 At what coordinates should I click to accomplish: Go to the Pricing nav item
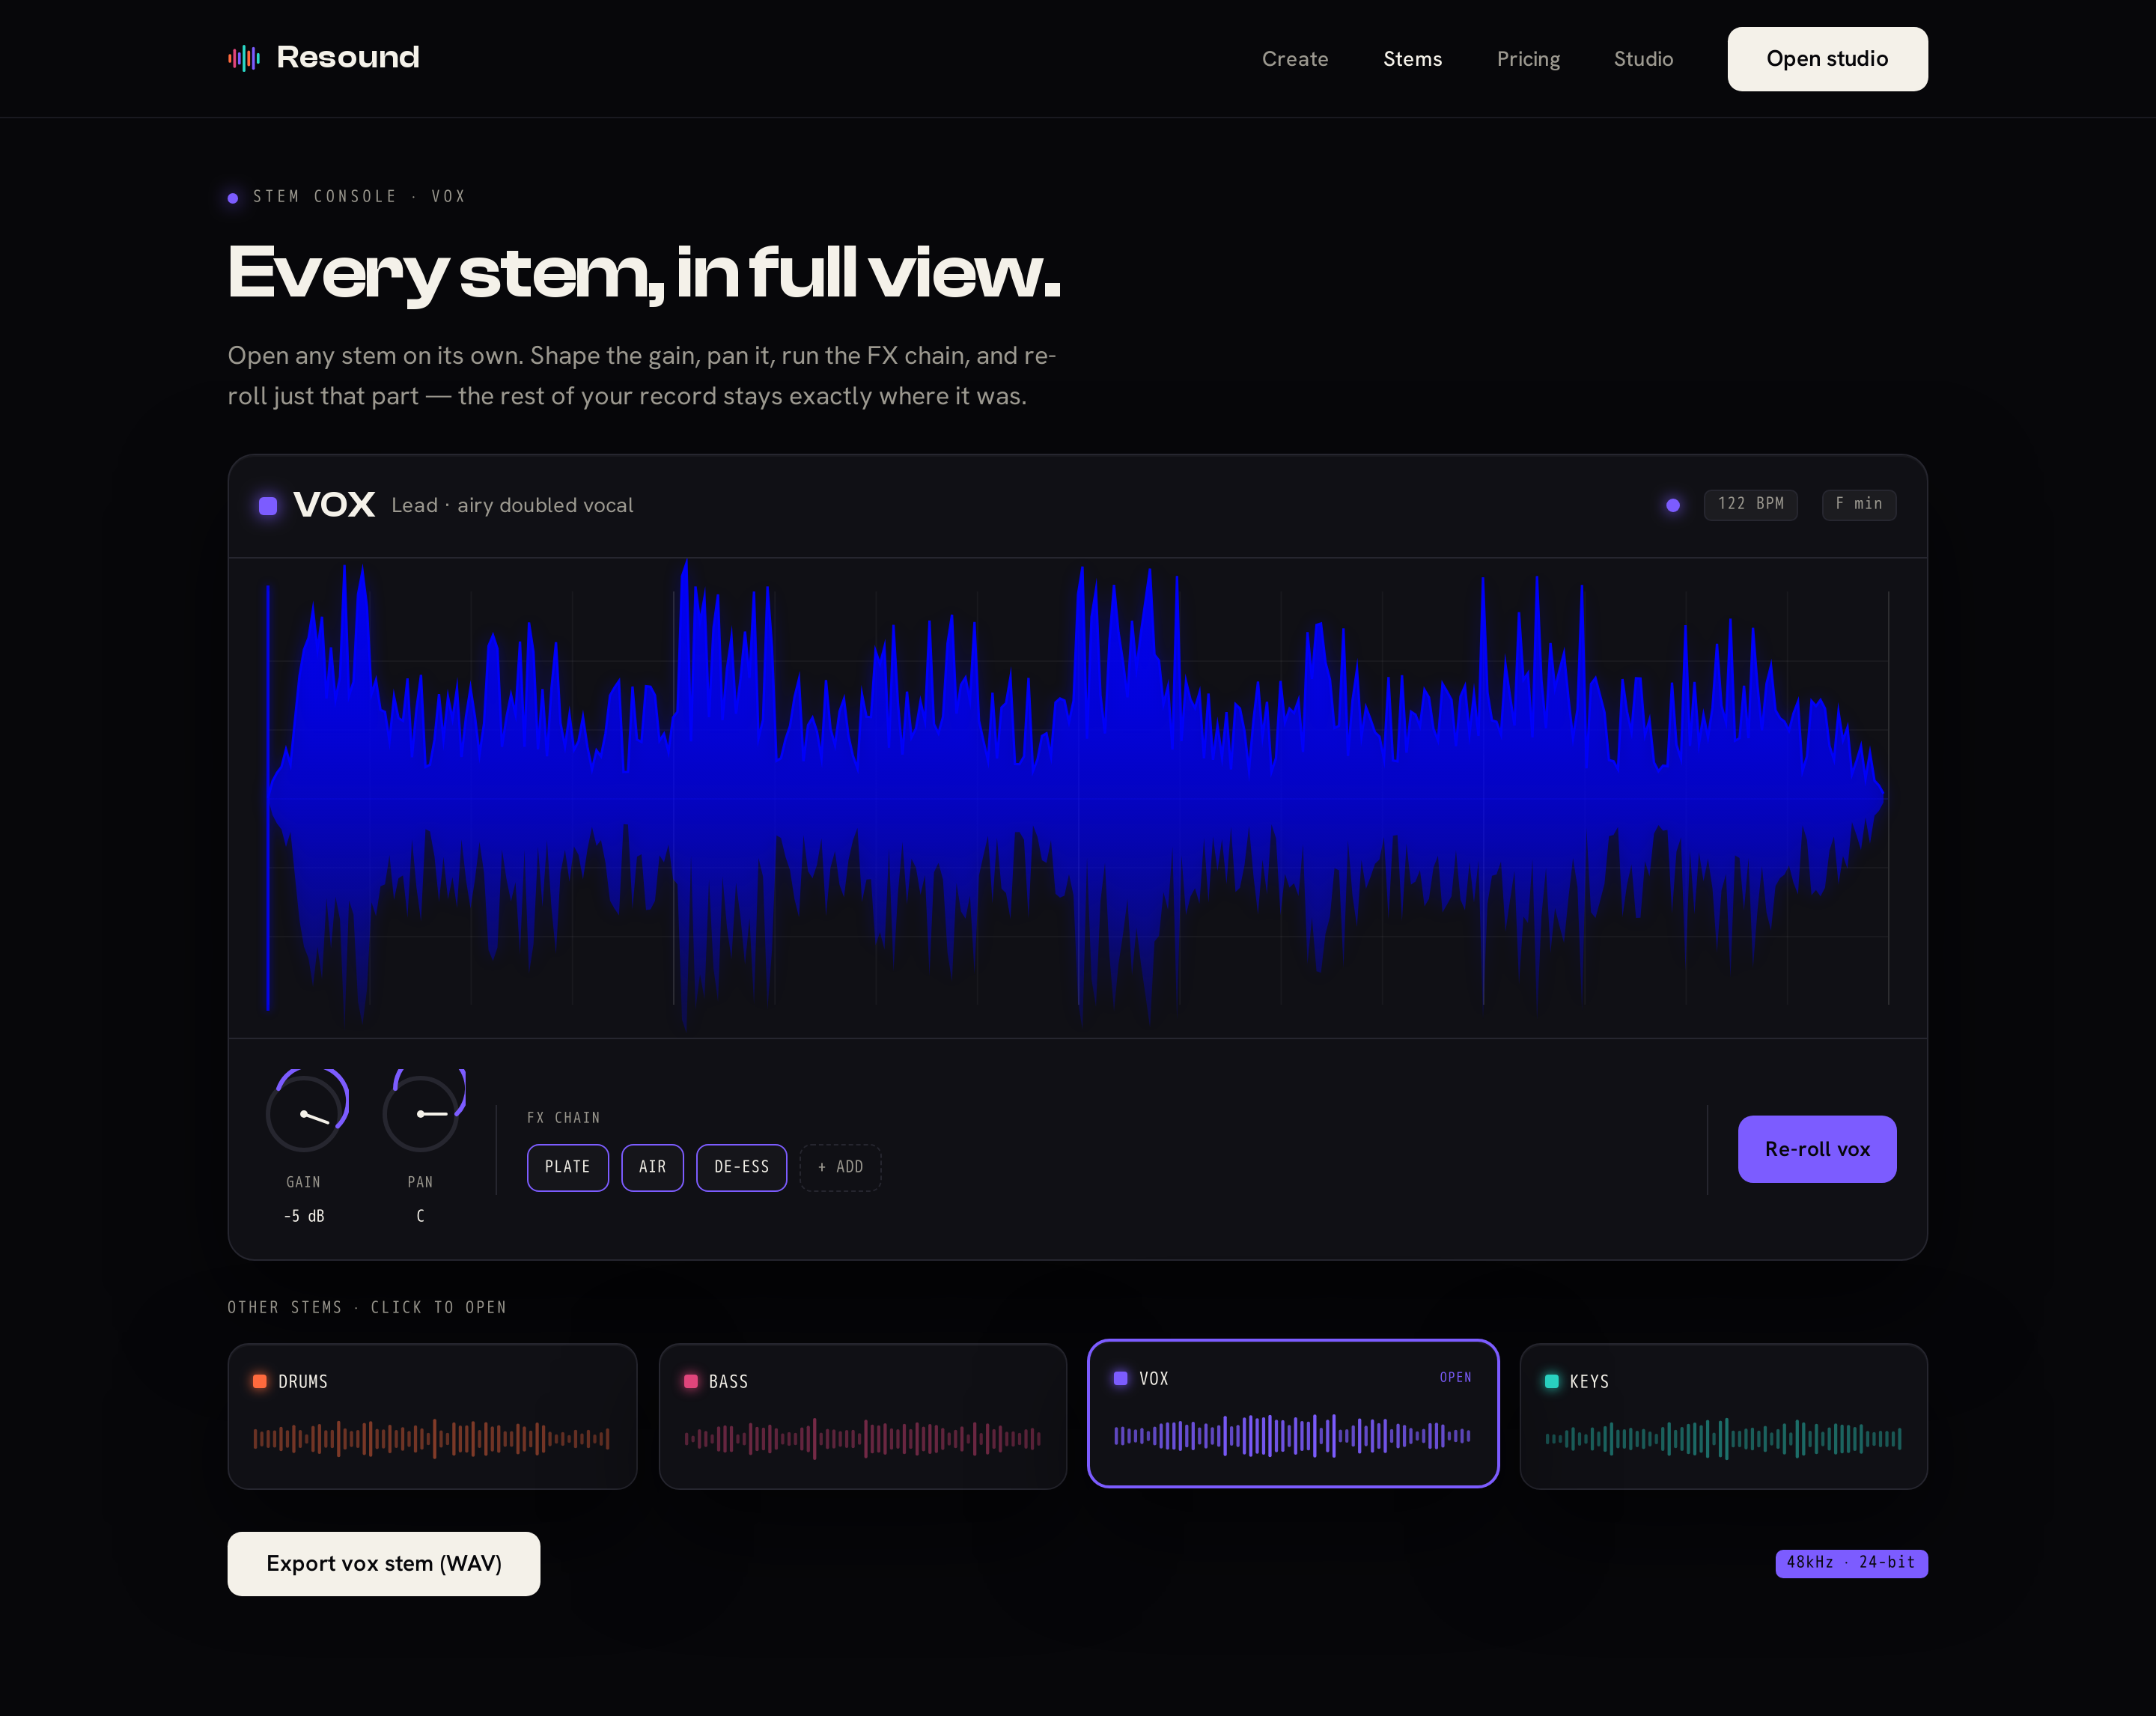(1528, 59)
